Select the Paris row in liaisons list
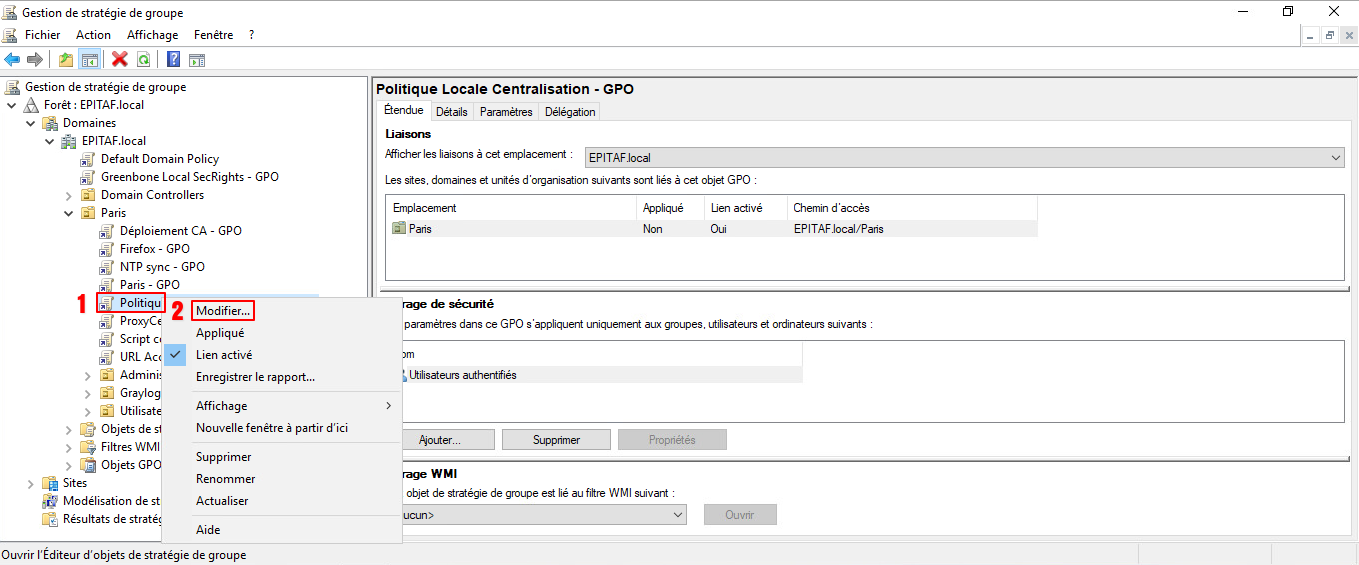 point(420,229)
